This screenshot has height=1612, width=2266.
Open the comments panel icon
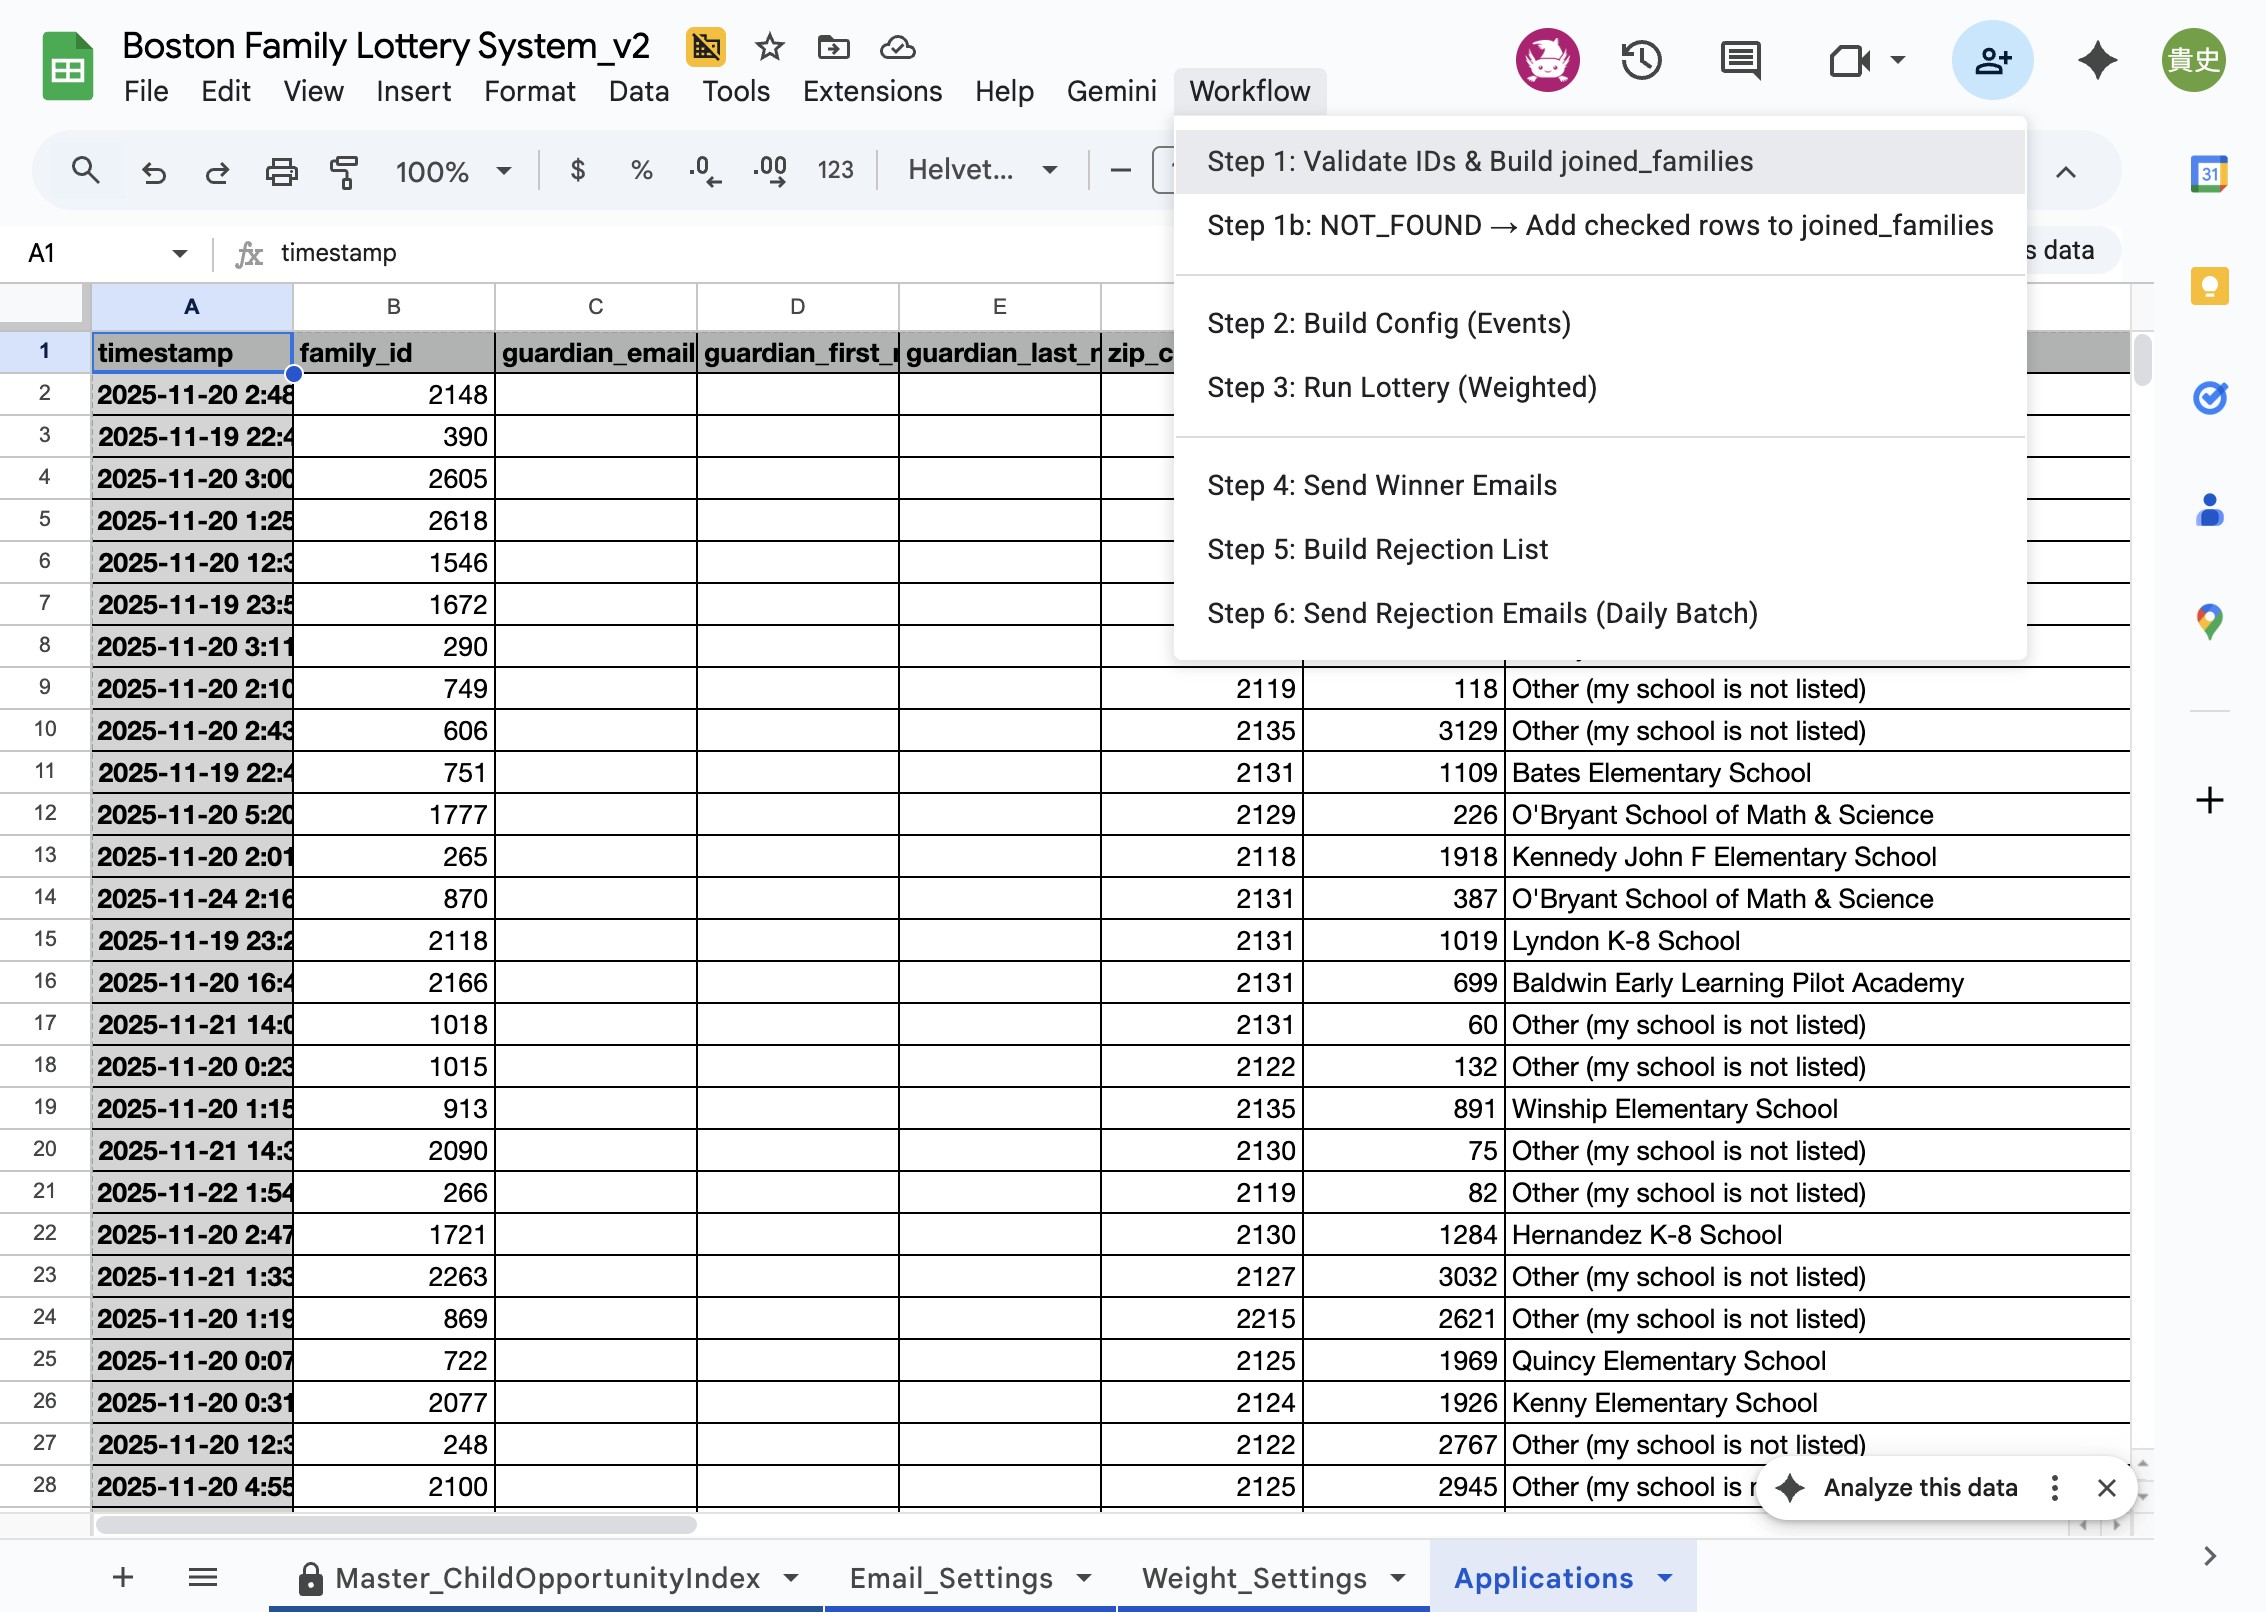coord(1741,60)
